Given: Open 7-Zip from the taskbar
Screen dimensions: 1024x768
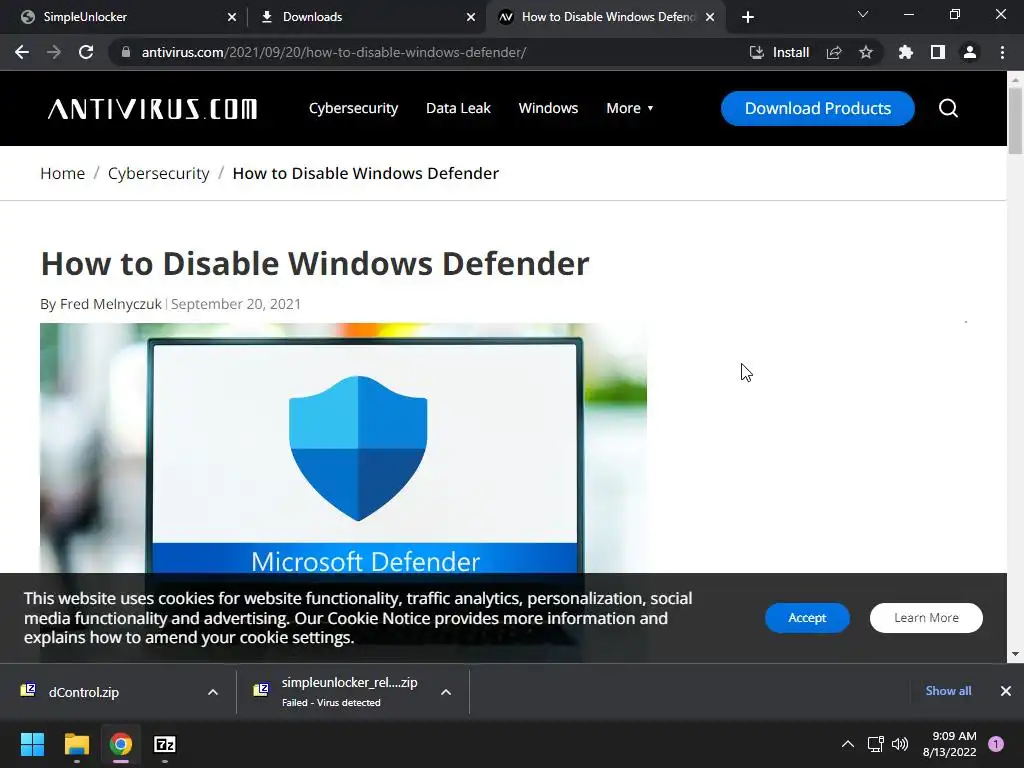Looking at the screenshot, I should pos(165,744).
